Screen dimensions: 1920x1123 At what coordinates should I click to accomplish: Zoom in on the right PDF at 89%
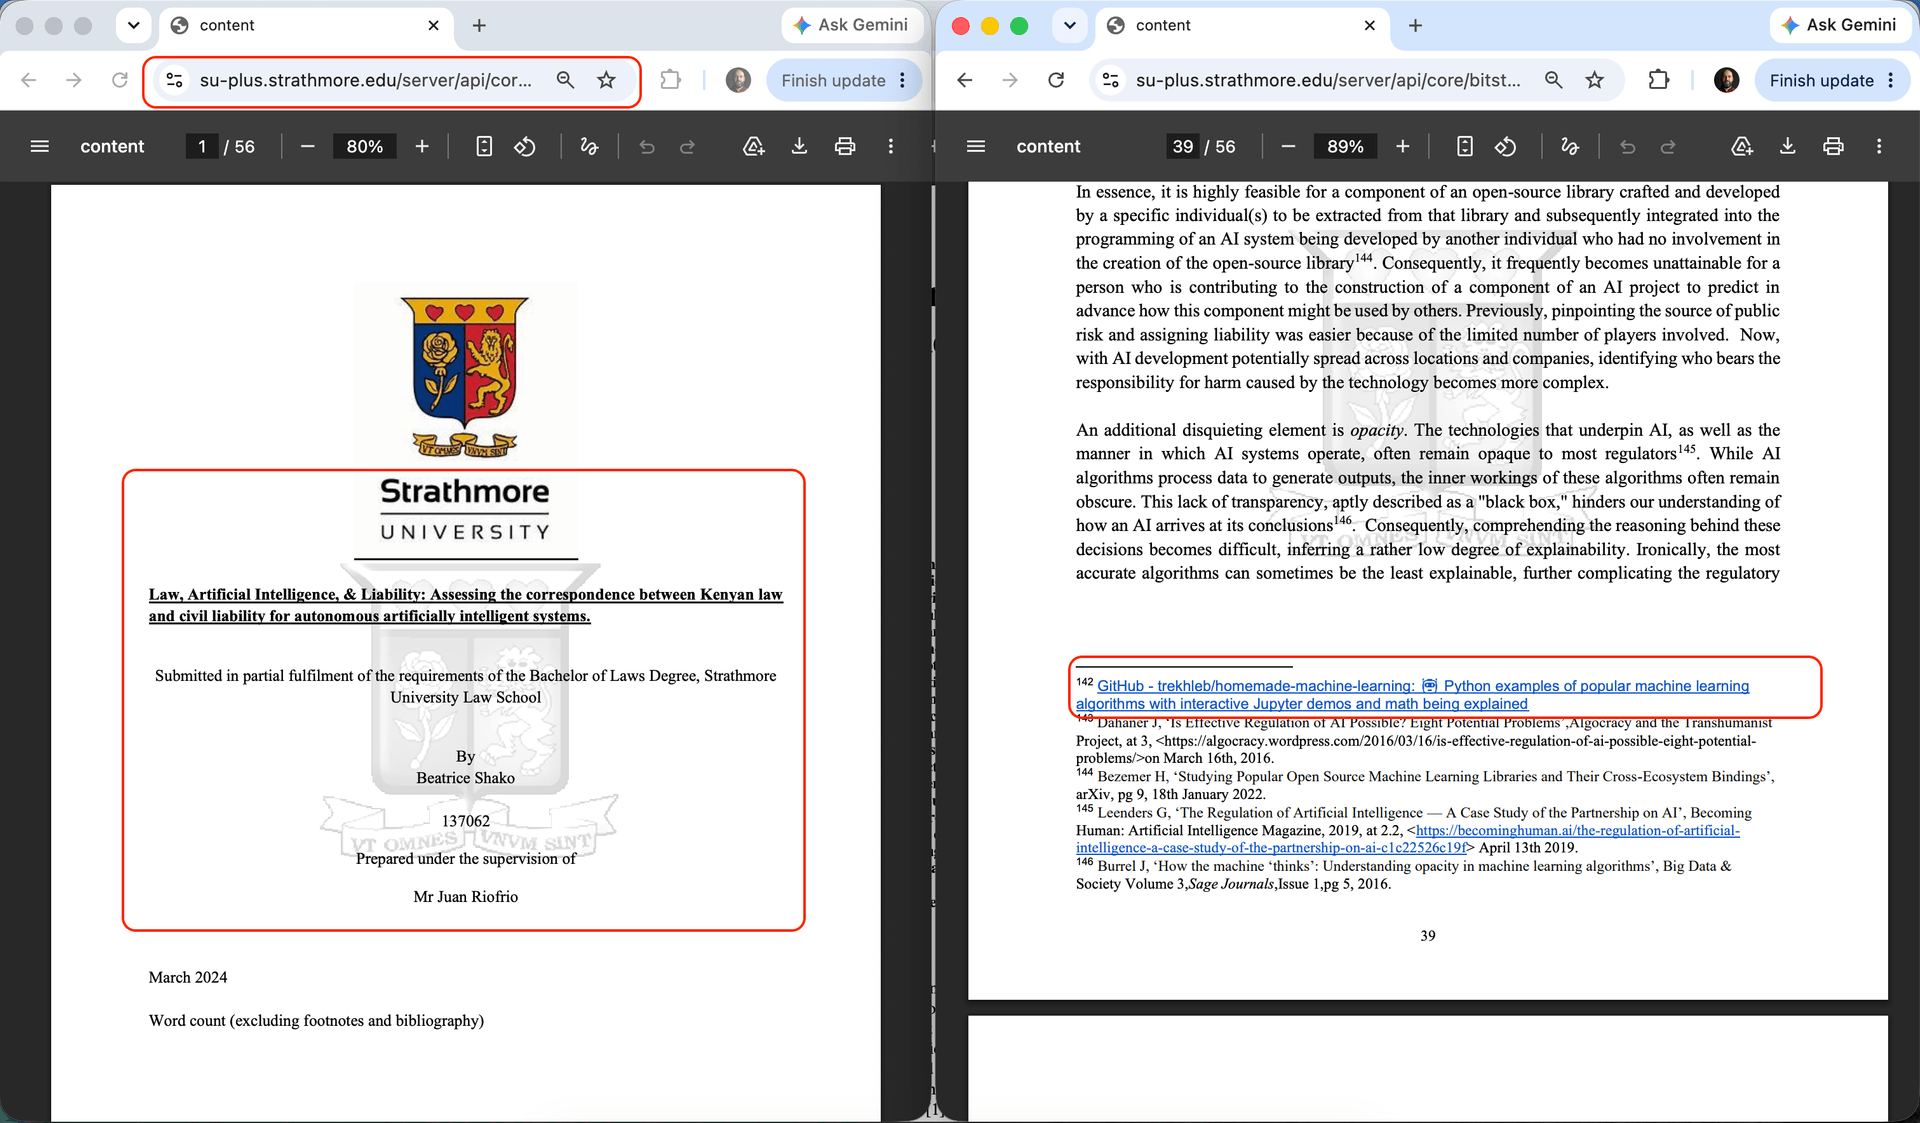[1403, 146]
